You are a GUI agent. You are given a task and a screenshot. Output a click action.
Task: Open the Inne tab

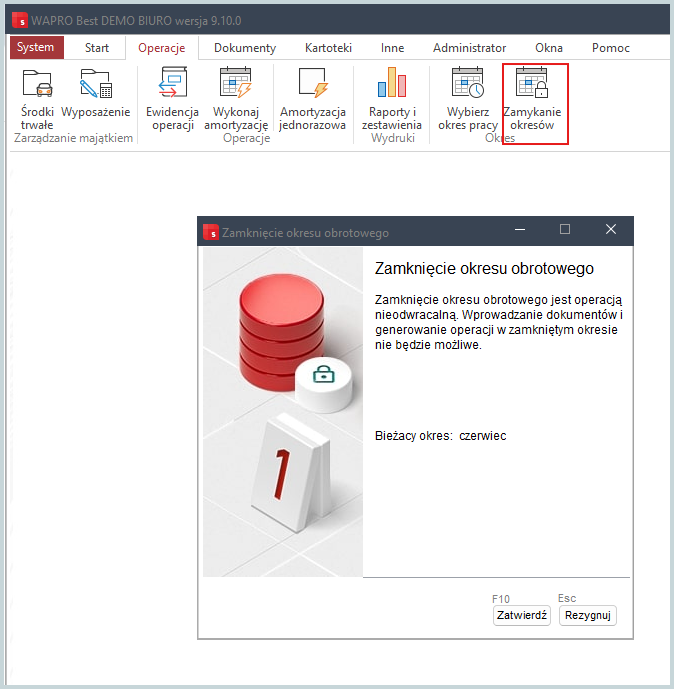pos(392,47)
